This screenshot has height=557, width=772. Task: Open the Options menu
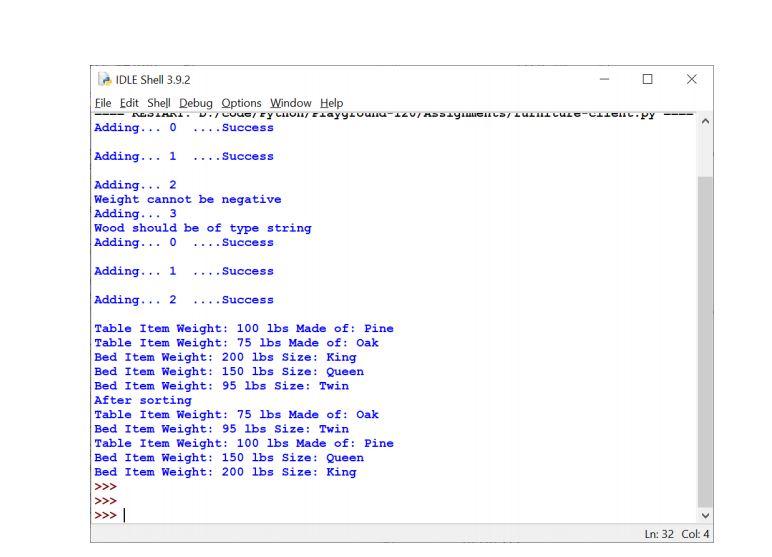coord(241,103)
